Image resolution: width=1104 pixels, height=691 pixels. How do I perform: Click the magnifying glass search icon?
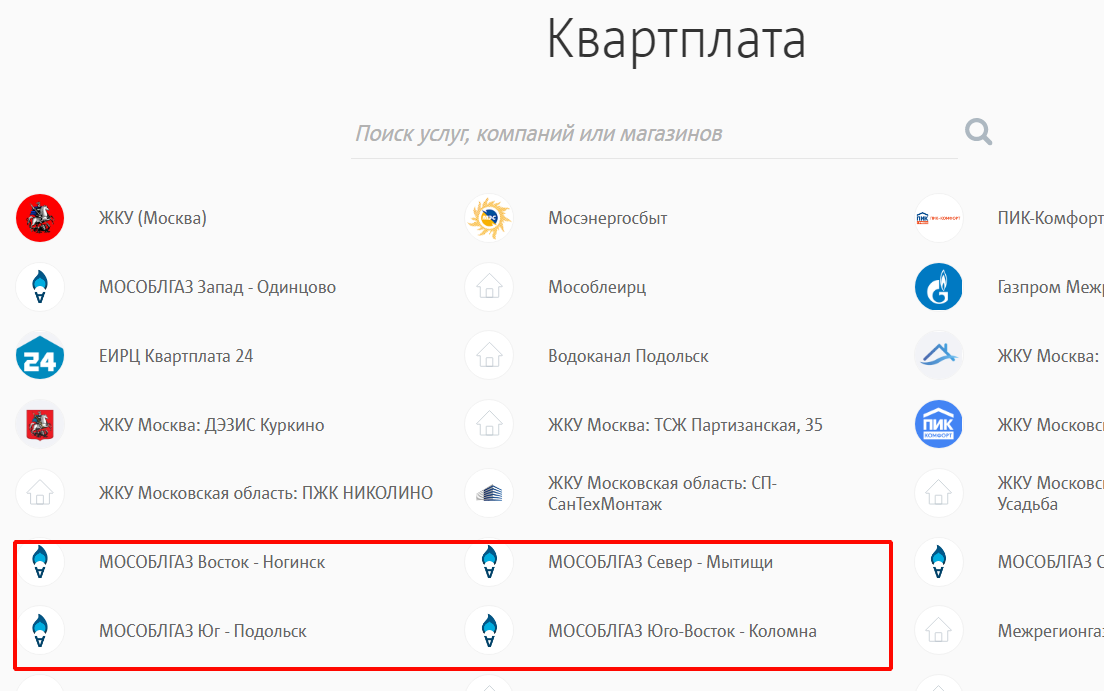click(x=978, y=132)
